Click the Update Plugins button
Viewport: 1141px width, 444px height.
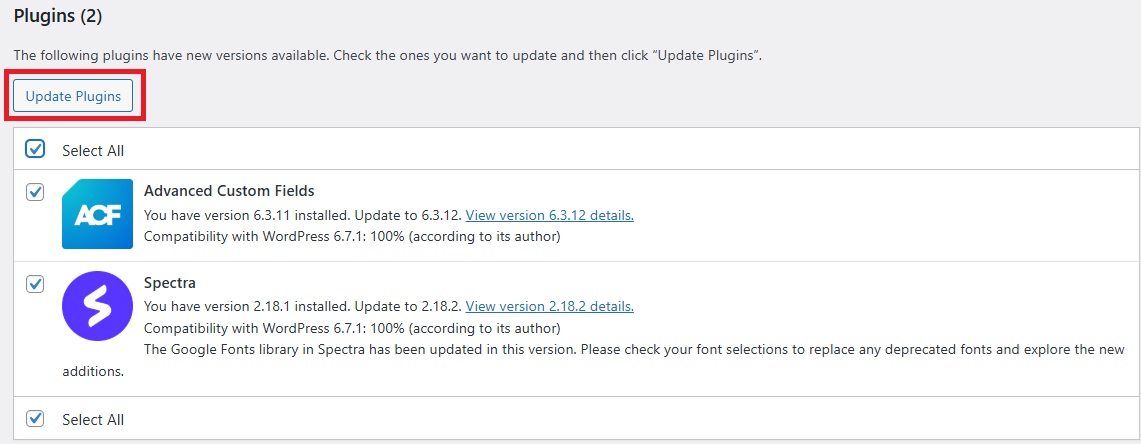tap(73, 96)
